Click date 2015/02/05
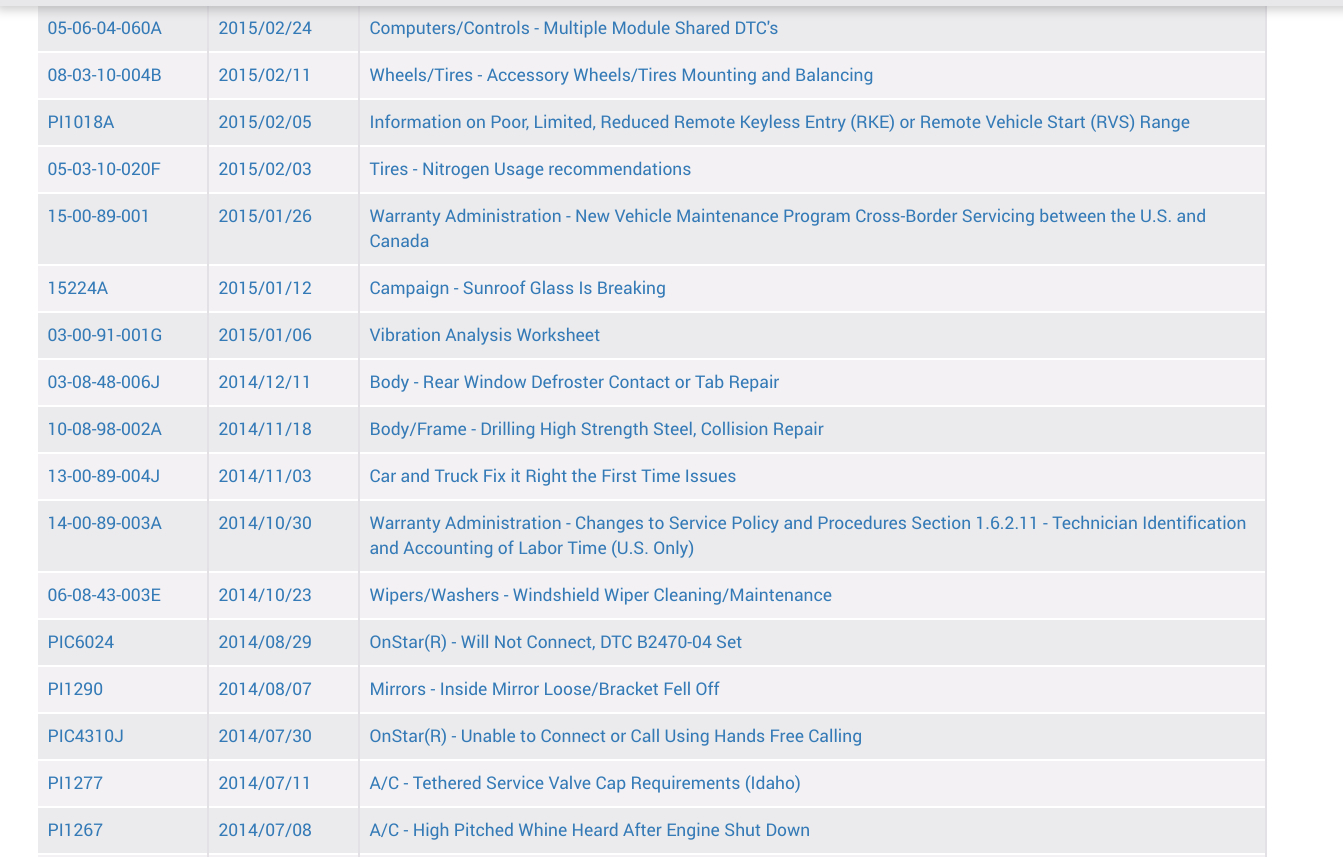Screen dimensions: 1343x857 coord(265,122)
